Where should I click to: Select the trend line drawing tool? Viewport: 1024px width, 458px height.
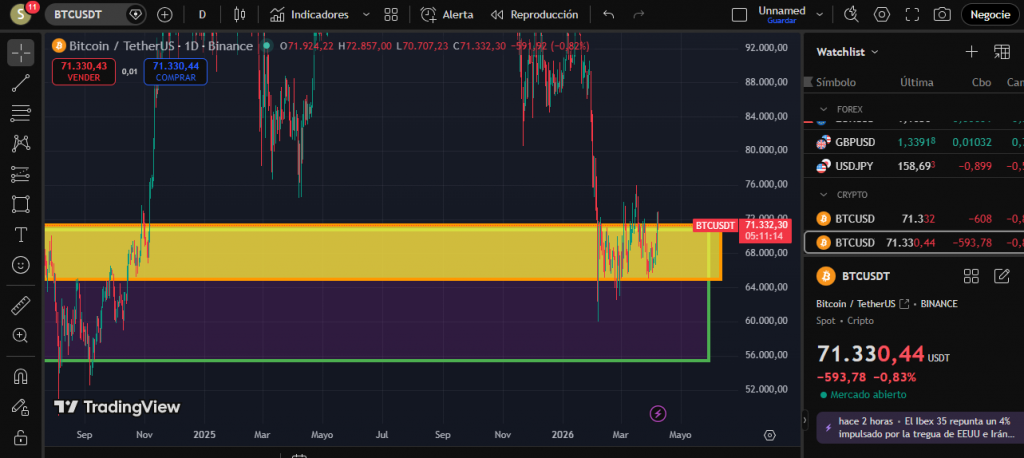coord(21,82)
